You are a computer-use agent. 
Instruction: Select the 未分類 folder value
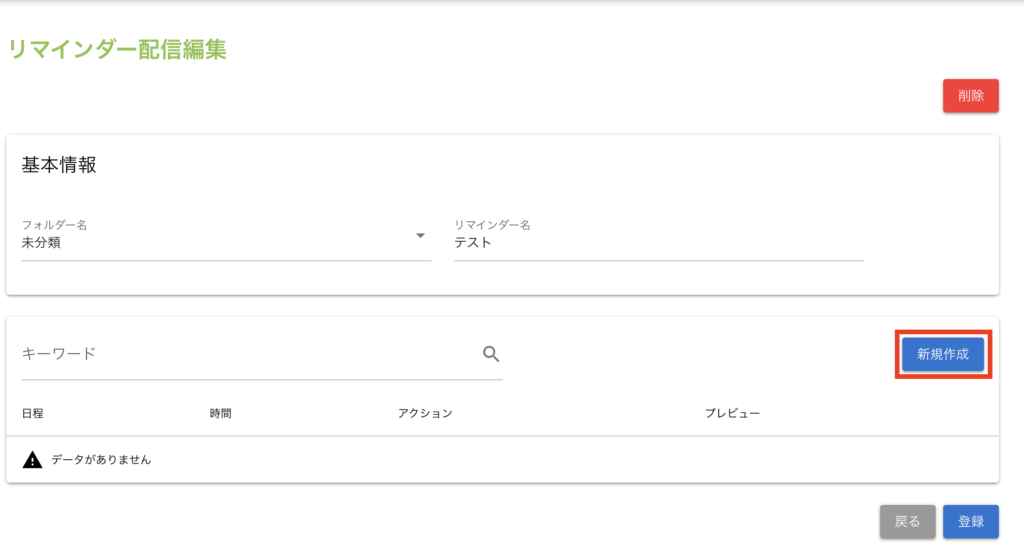pyautogui.click(x=42, y=242)
